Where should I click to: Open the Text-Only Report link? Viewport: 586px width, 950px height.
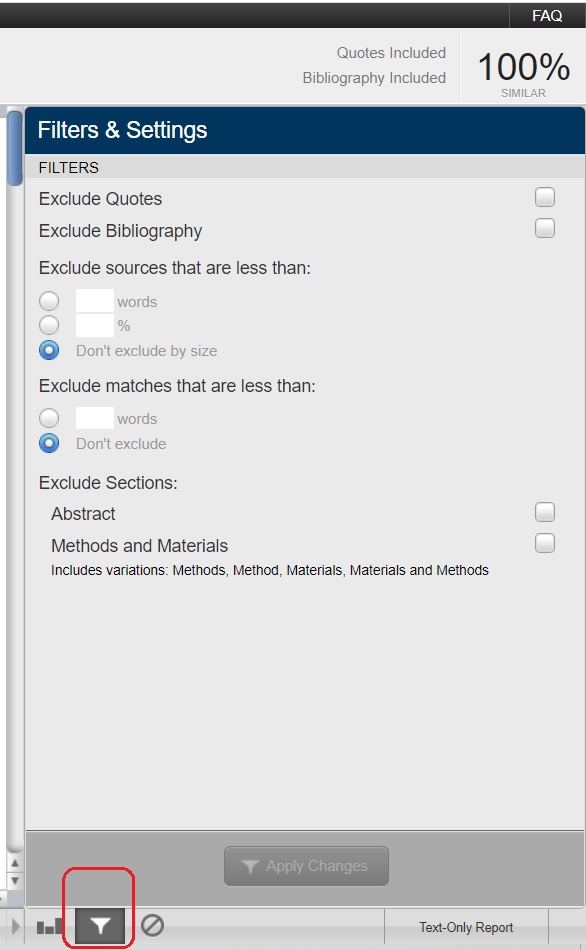(466, 927)
